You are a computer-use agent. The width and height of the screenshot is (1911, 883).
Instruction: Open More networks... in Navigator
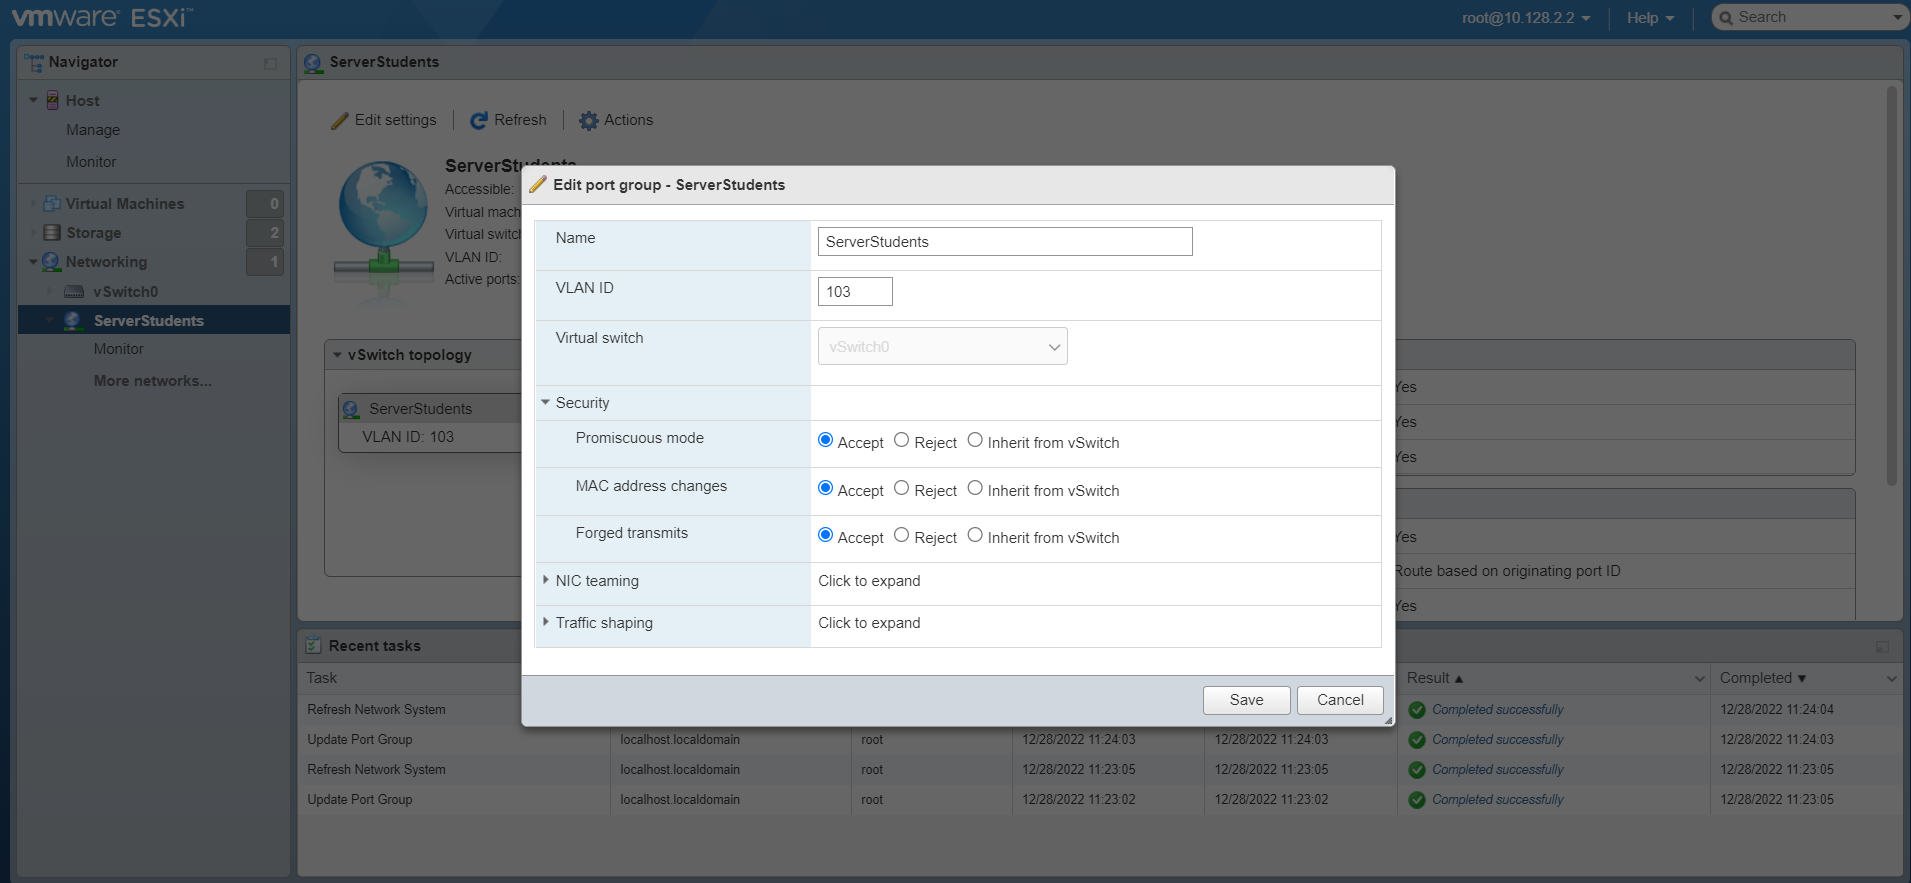point(153,381)
